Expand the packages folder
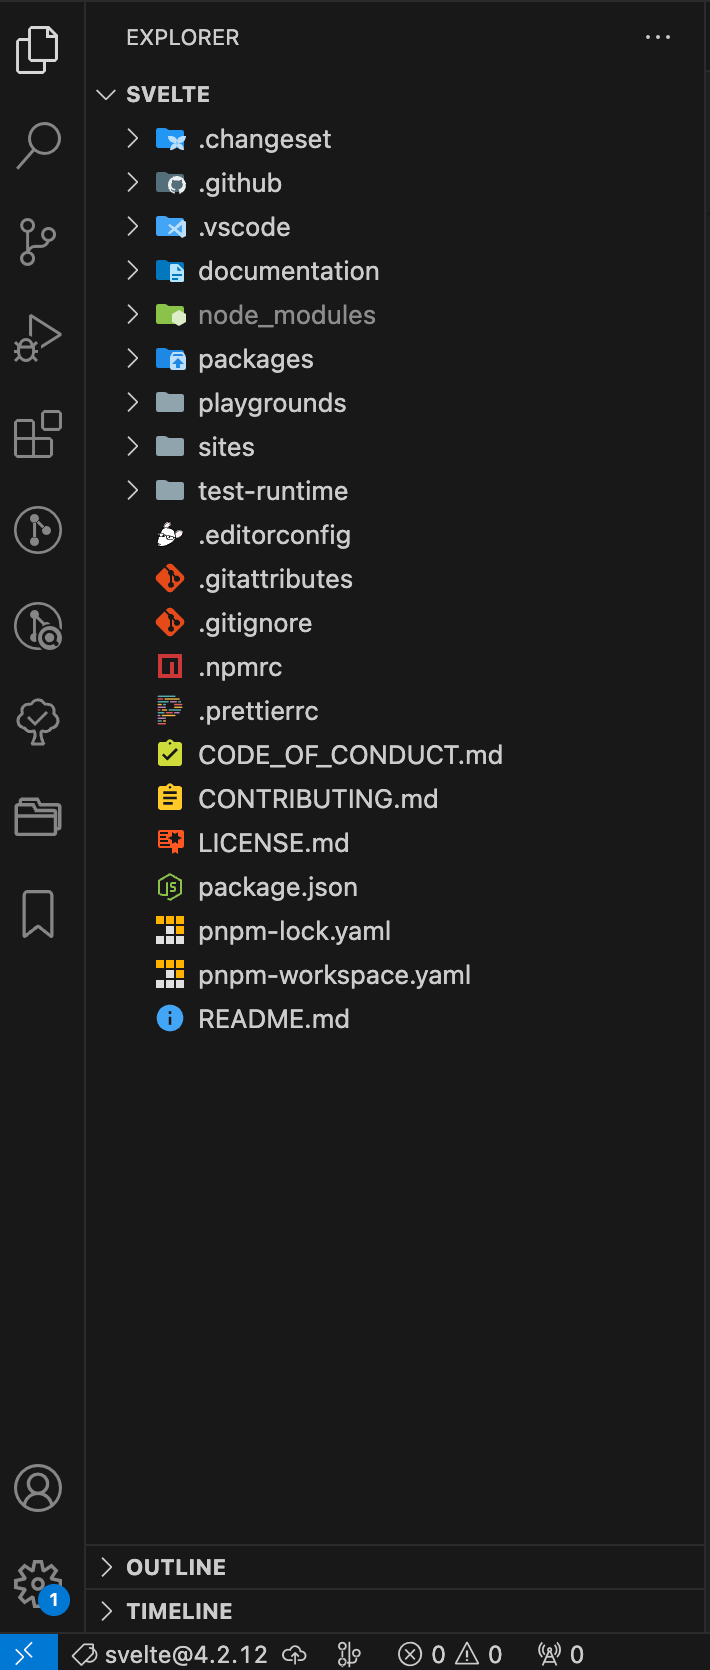This screenshot has width=710, height=1670. coord(255,359)
